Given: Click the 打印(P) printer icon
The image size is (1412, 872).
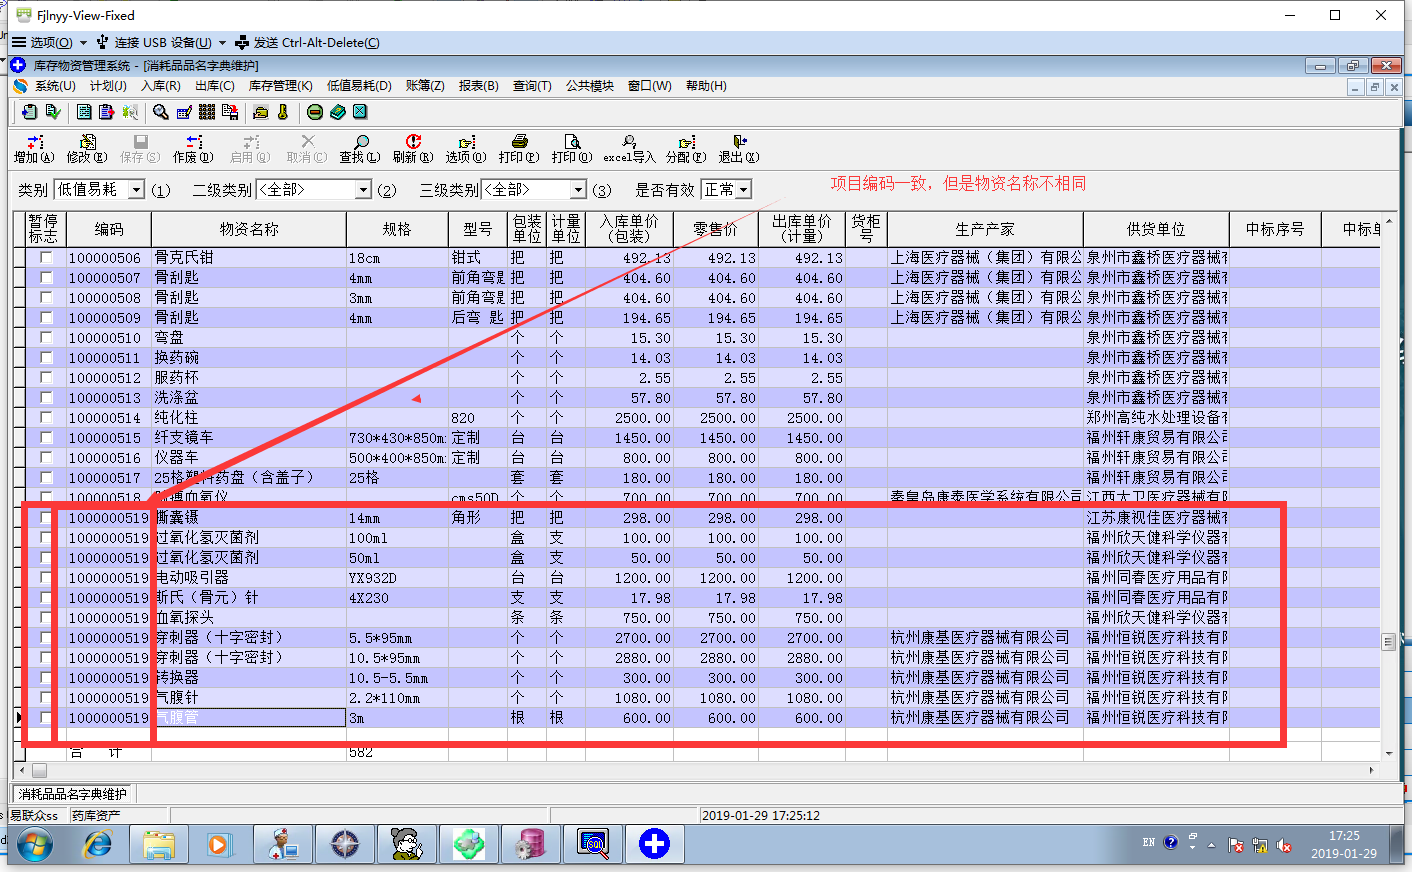Looking at the screenshot, I should point(519,143).
